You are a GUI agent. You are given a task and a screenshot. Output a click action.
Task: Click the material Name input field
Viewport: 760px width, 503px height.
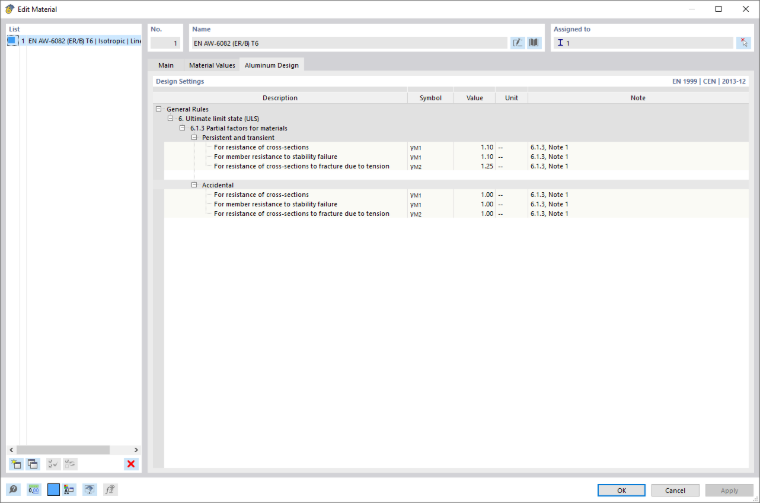349,43
